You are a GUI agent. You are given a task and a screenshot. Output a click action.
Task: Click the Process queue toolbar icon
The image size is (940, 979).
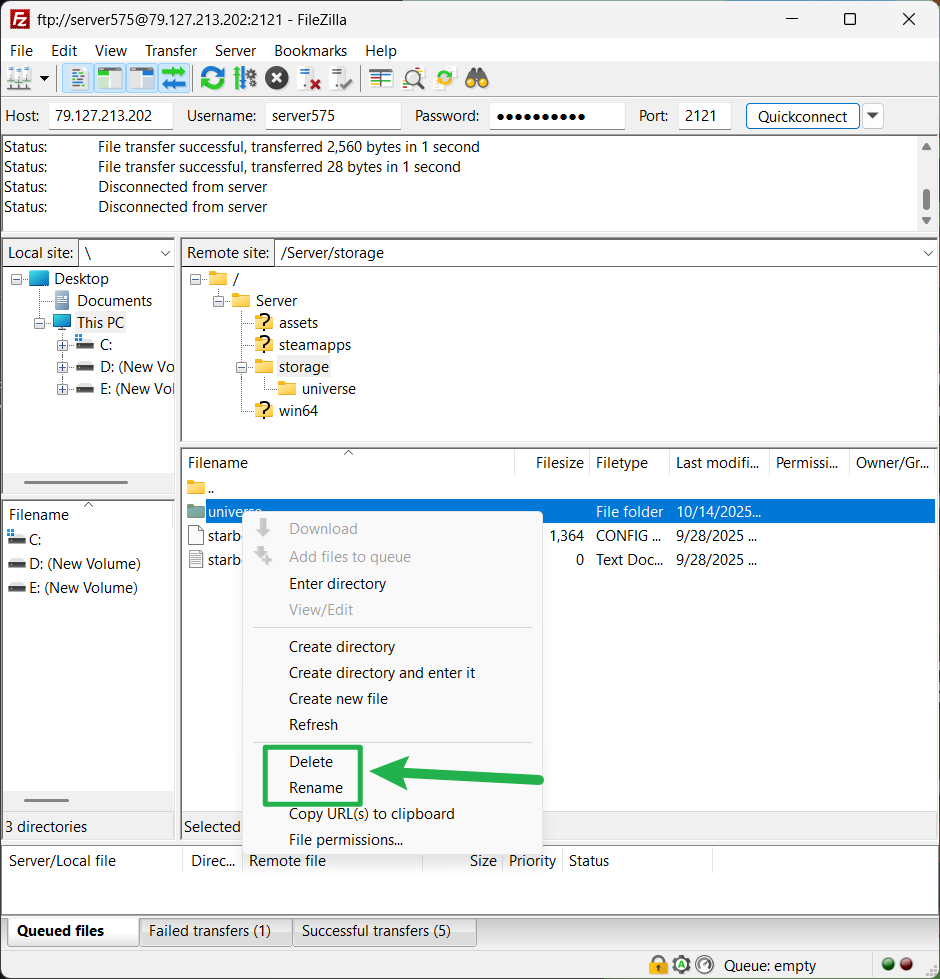click(245, 78)
